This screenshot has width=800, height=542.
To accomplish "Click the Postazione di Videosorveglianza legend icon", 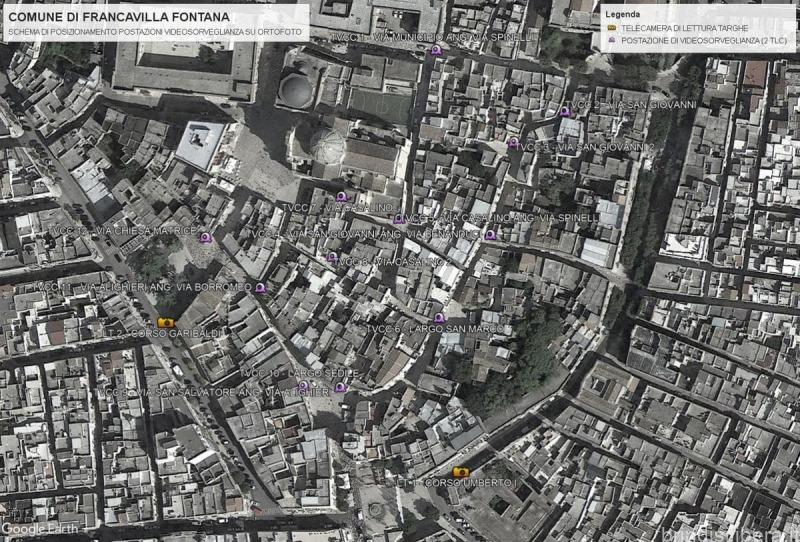I will [612, 41].
